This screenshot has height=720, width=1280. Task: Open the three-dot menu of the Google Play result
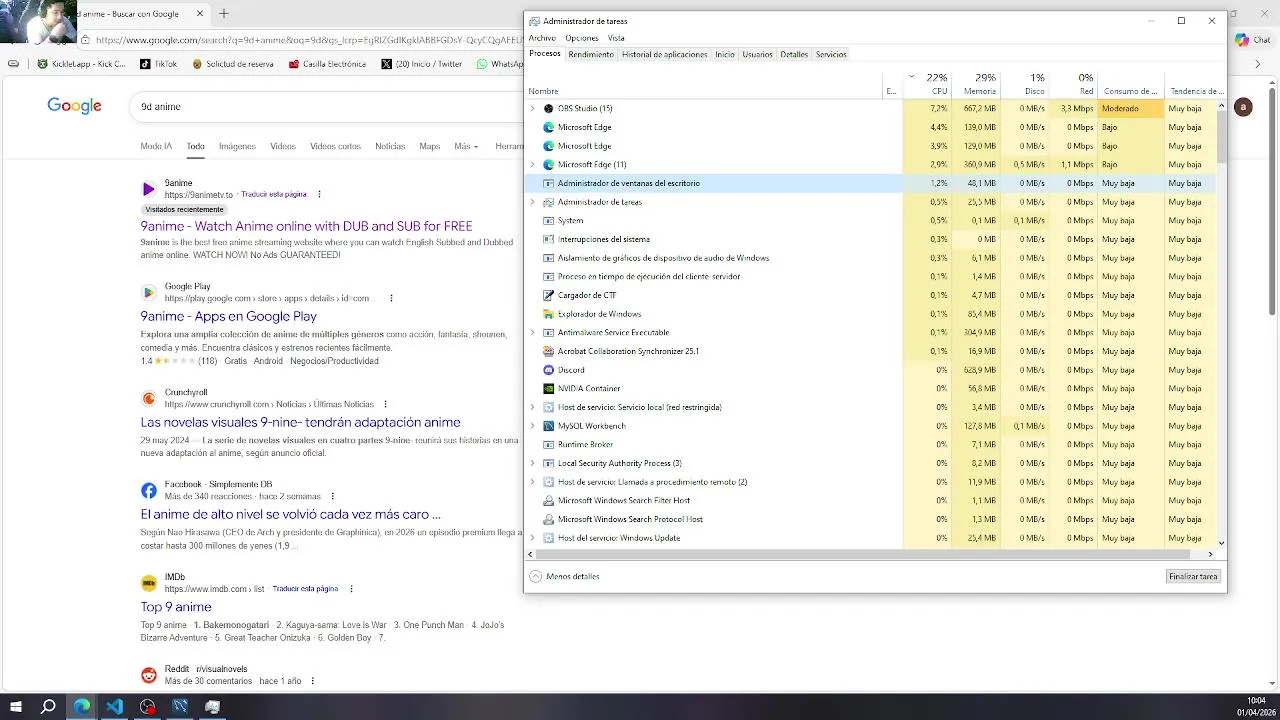tap(391, 298)
